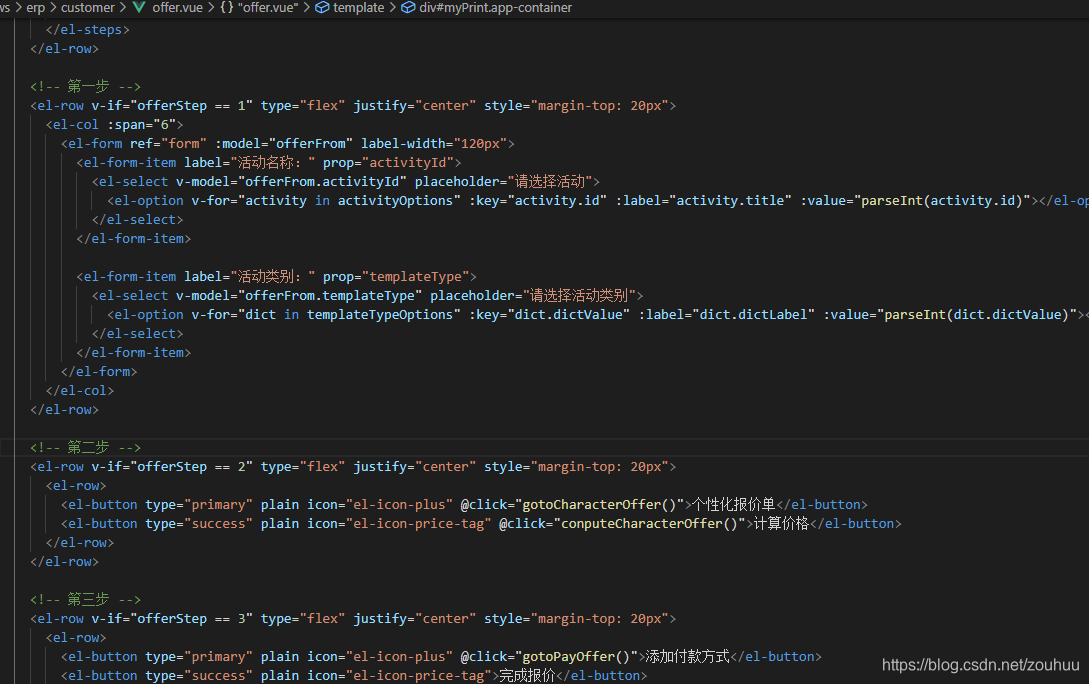Click placeholder="请选择活动" text
The image size is (1089, 684).
coord(504,182)
